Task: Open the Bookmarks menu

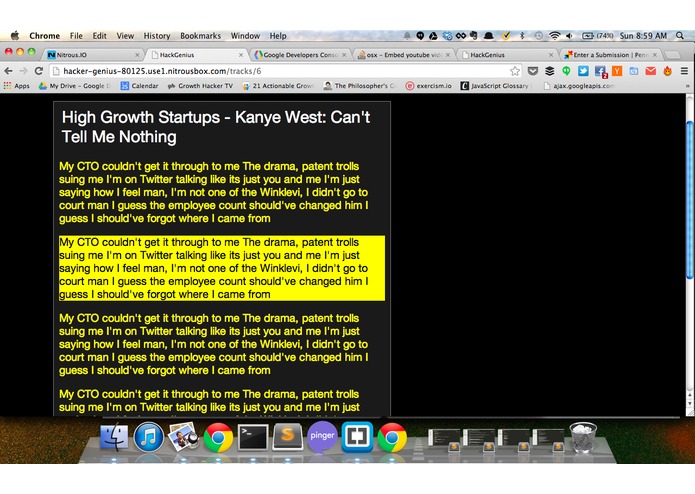Action: pos(200,36)
